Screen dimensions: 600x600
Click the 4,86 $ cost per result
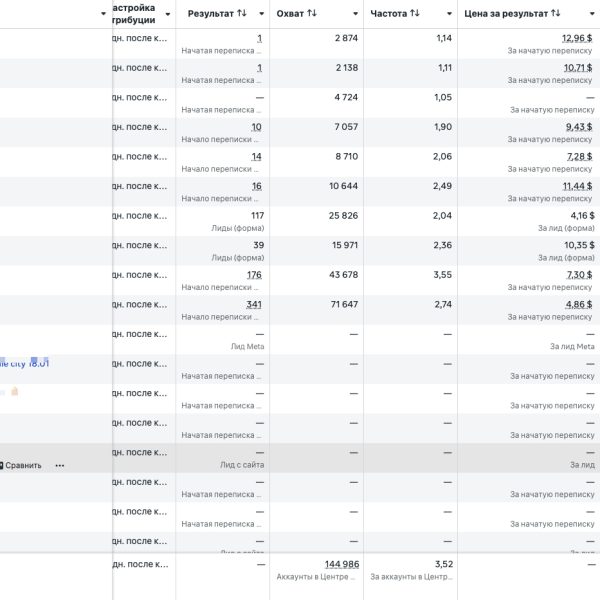579,304
